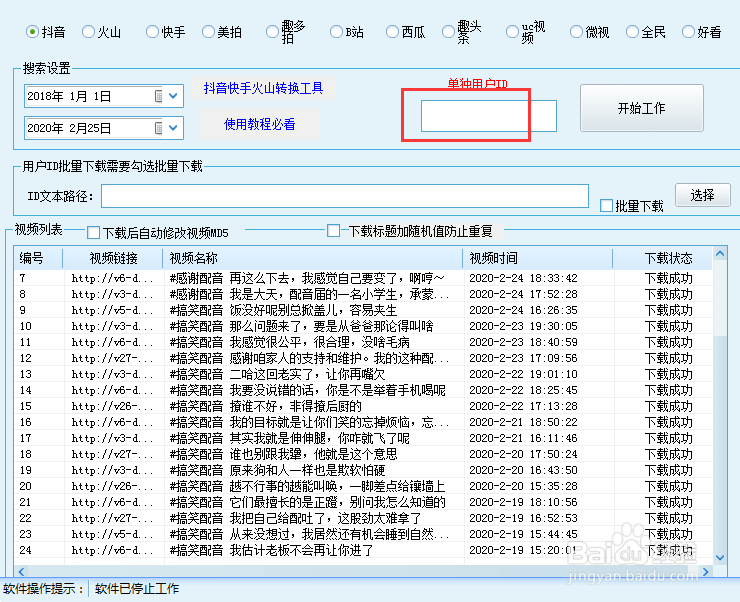740x602 pixels.
Task: Select row 22 我把自己给配吐了 video
Action: (363, 518)
